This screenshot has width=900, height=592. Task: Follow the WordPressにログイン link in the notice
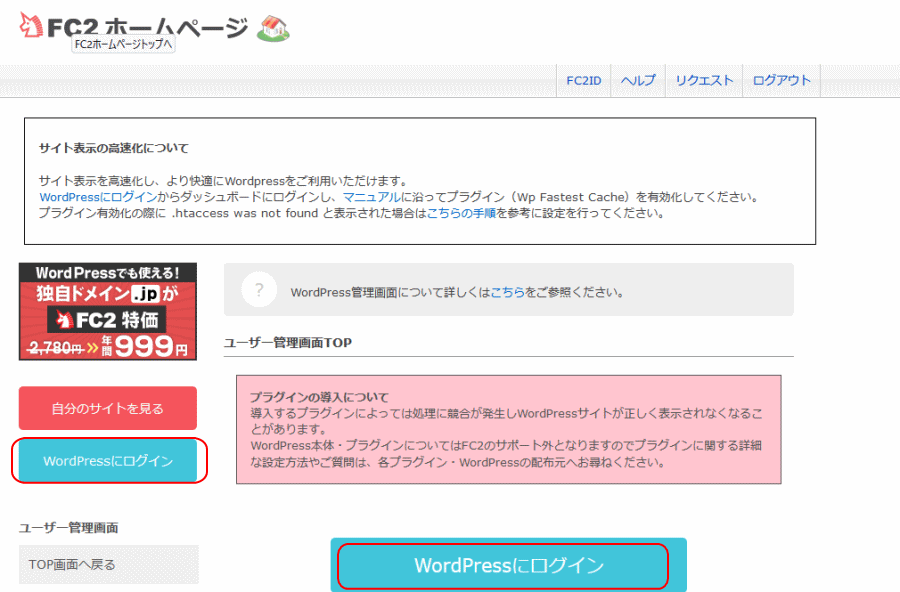[x=98, y=197]
